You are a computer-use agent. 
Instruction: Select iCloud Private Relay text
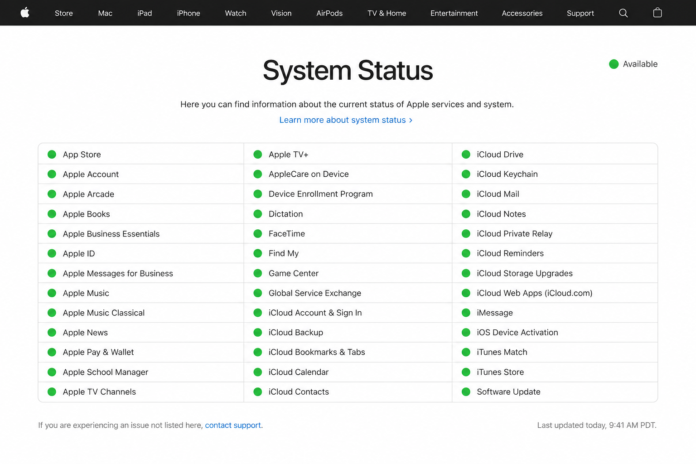514,234
